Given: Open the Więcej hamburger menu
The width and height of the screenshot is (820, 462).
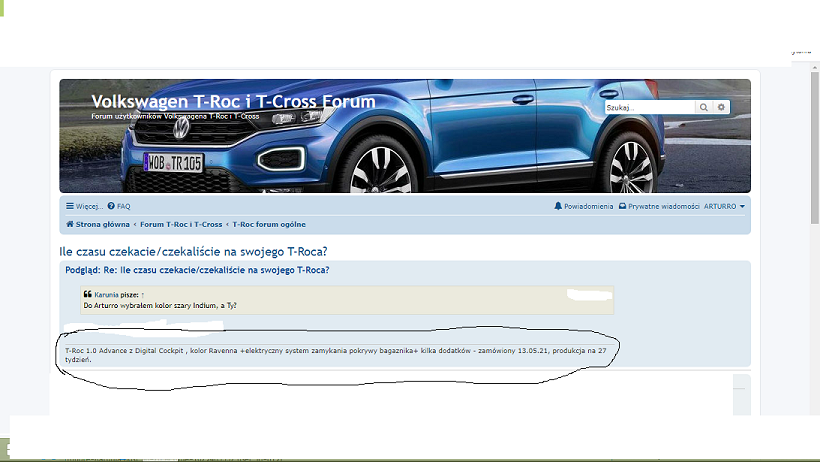Looking at the screenshot, I should [84, 206].
